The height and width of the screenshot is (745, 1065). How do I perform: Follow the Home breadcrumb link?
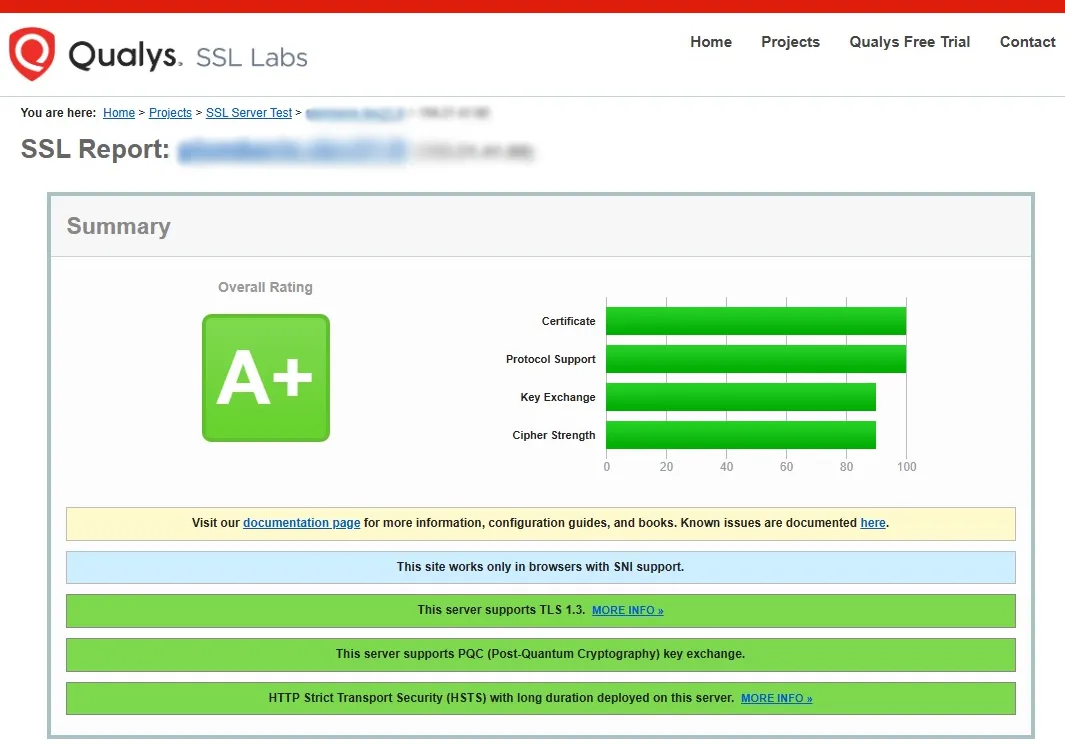119,113
